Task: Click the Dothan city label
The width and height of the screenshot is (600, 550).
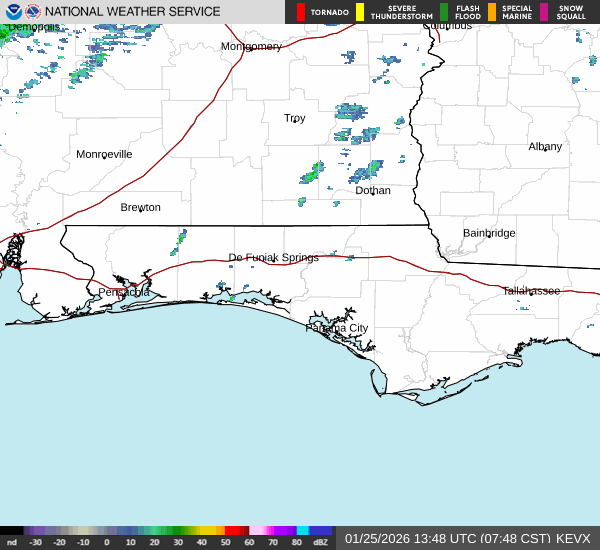Action: [x=373, y=190]
